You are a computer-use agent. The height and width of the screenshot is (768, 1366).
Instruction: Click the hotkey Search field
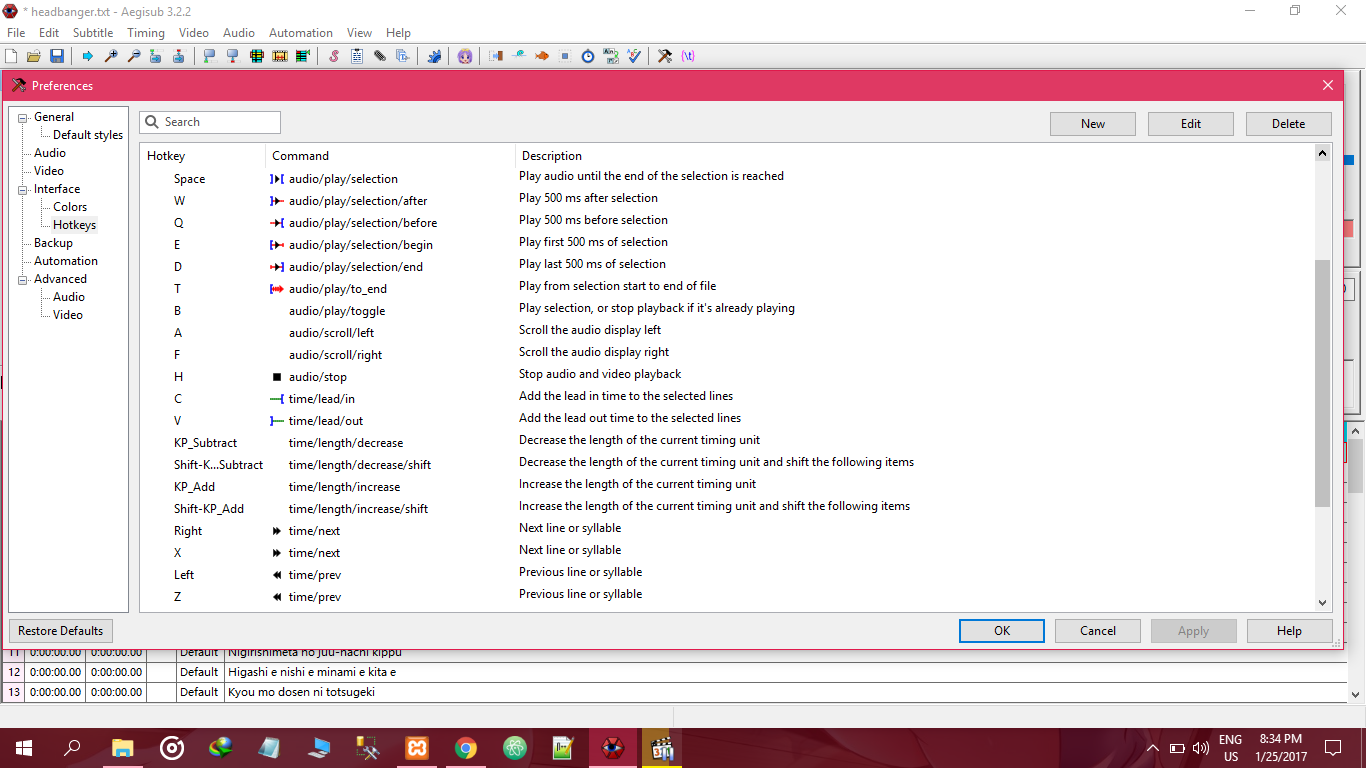210,122
